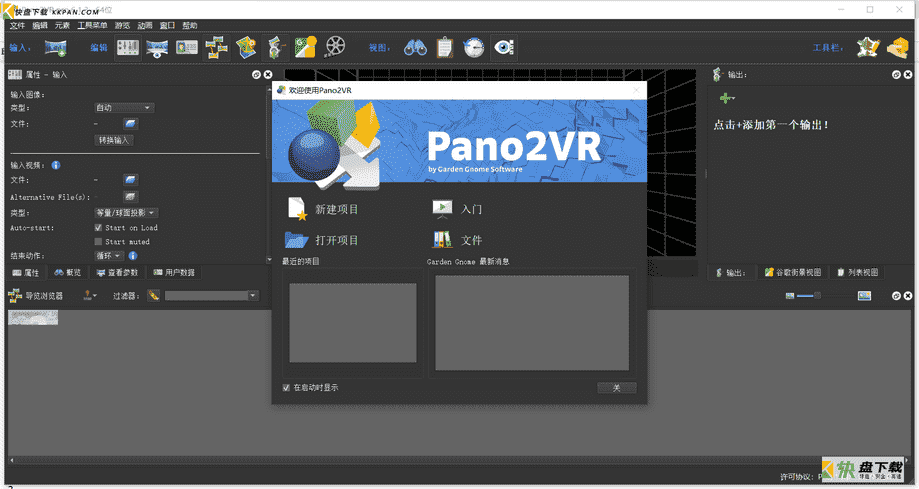The image size is (919, 489).
Task: Select the panorama thumbnail in tour browser
Action: (33, 317)
